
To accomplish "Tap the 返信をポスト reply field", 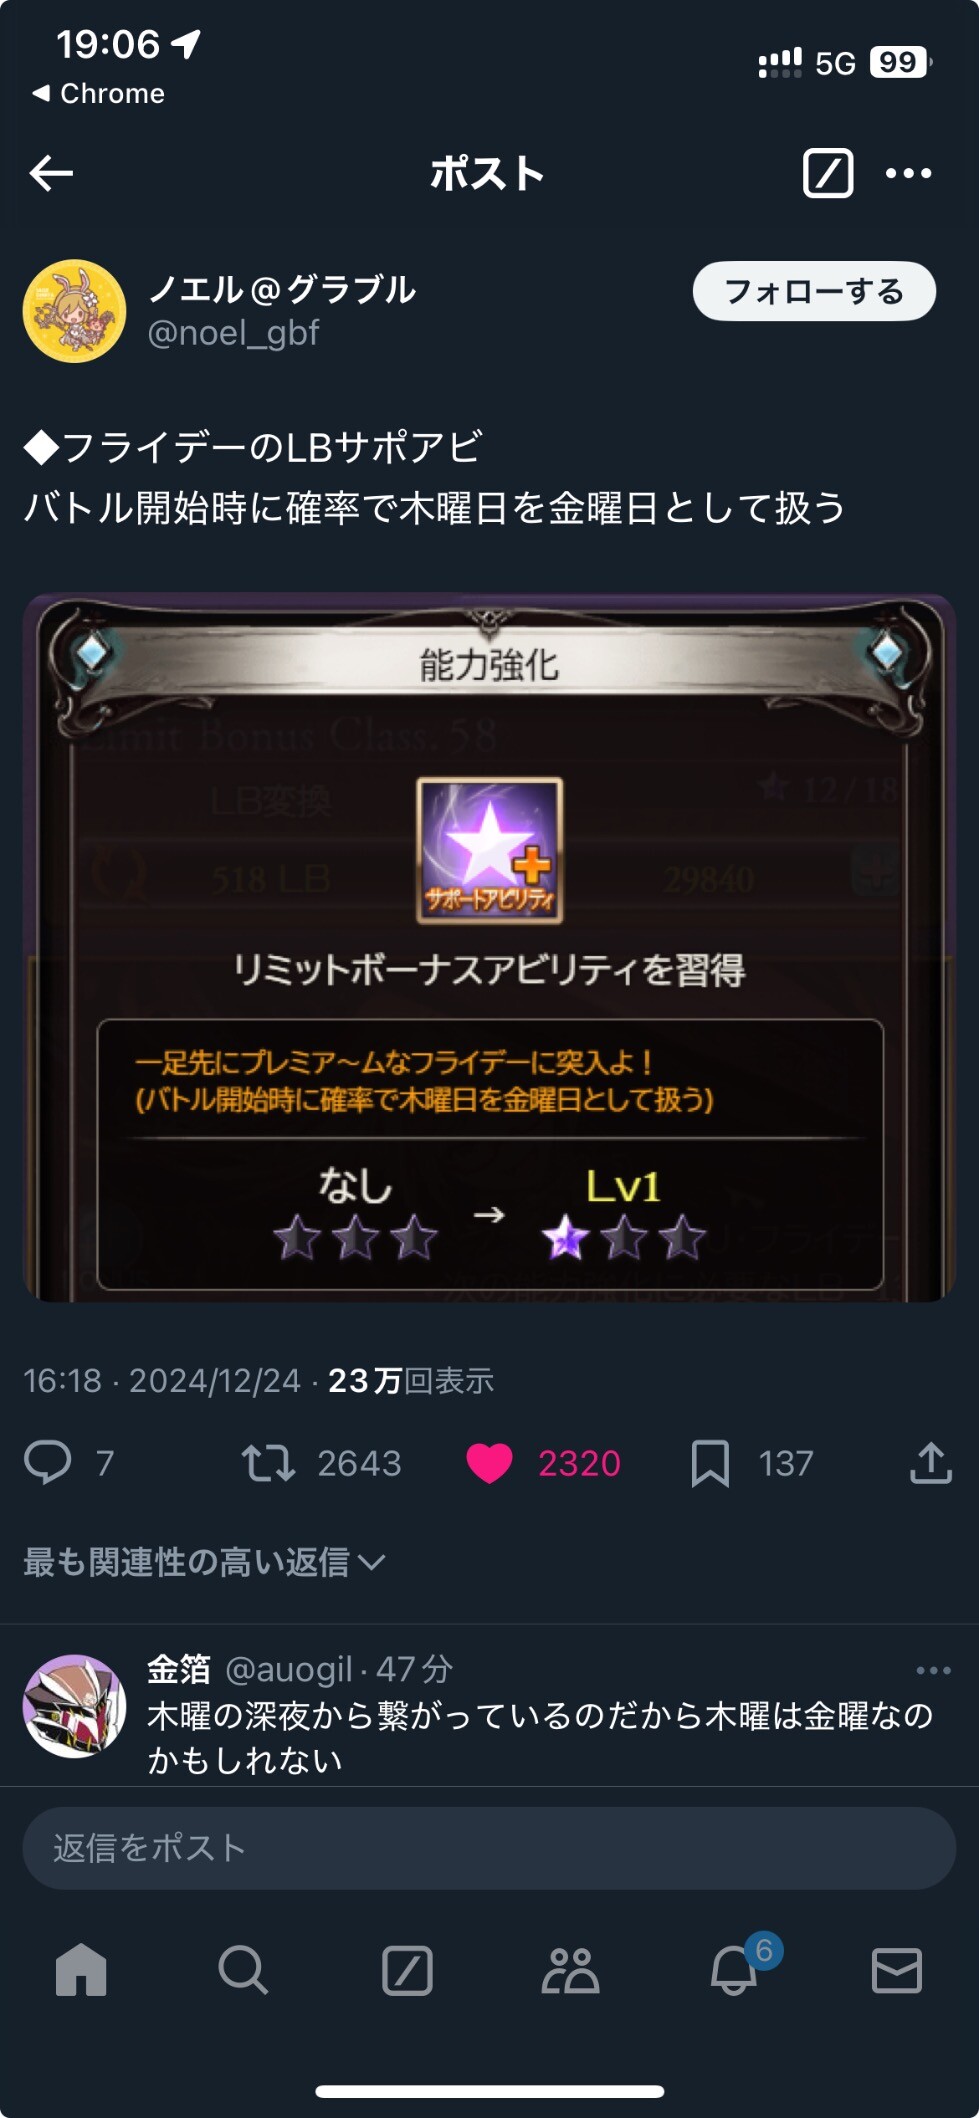I will tap(489, 1847).
